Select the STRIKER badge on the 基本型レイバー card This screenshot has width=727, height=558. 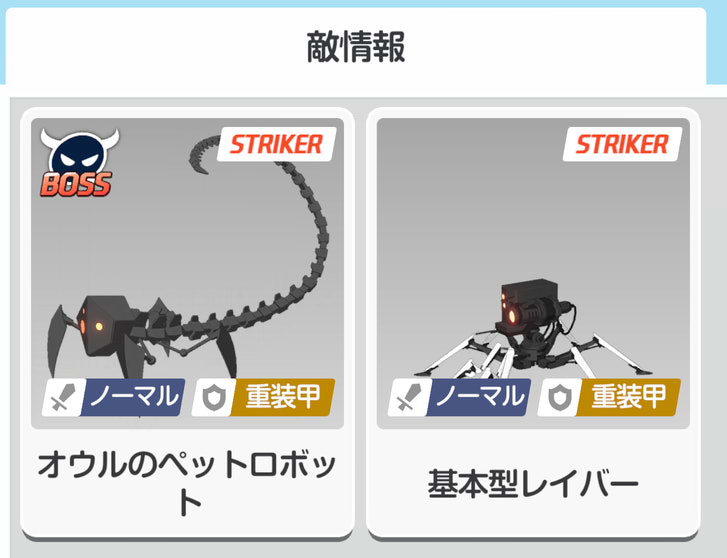tap(622, 144)
